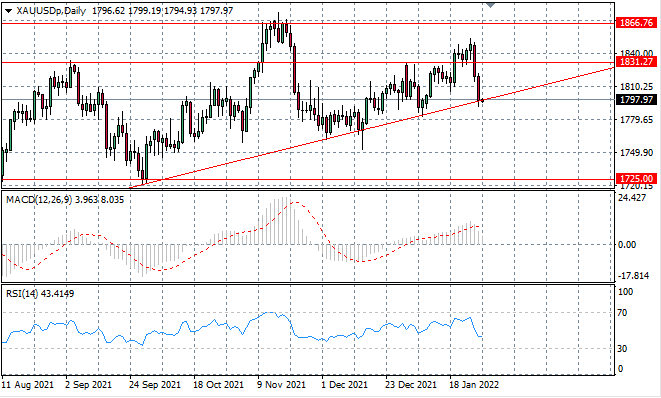Click the XAUUSDp,Daily chart title text
The image size is (661, 398).
(x=51, y=11)
